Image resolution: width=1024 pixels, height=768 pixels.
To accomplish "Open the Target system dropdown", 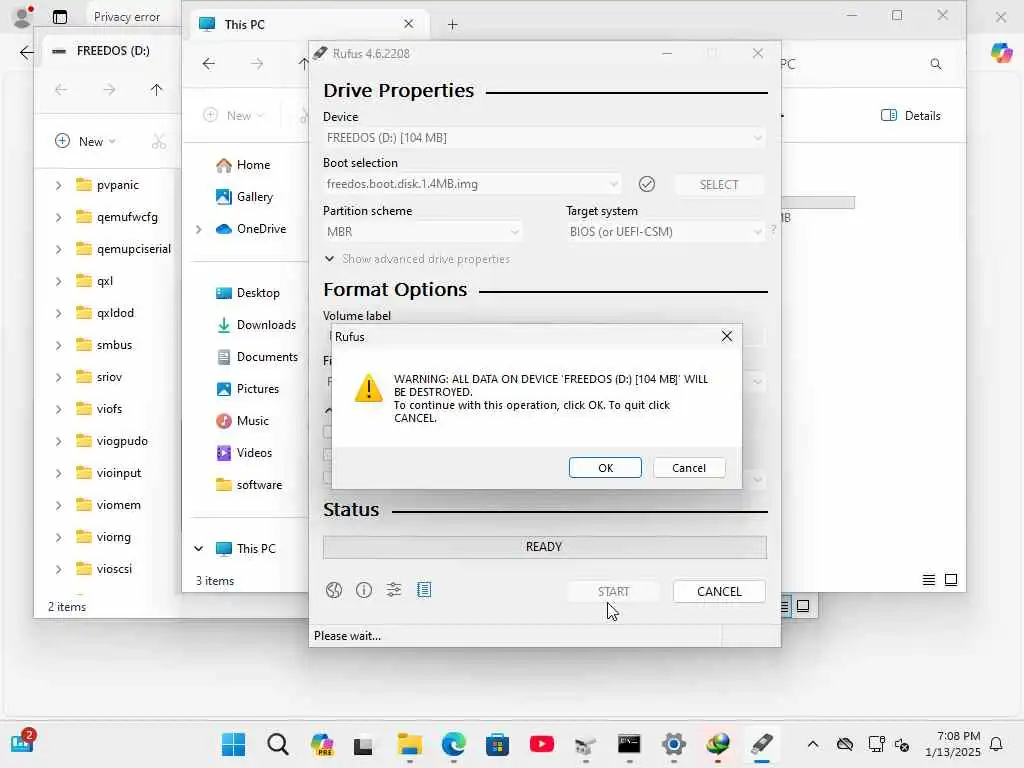I will 665,232.
